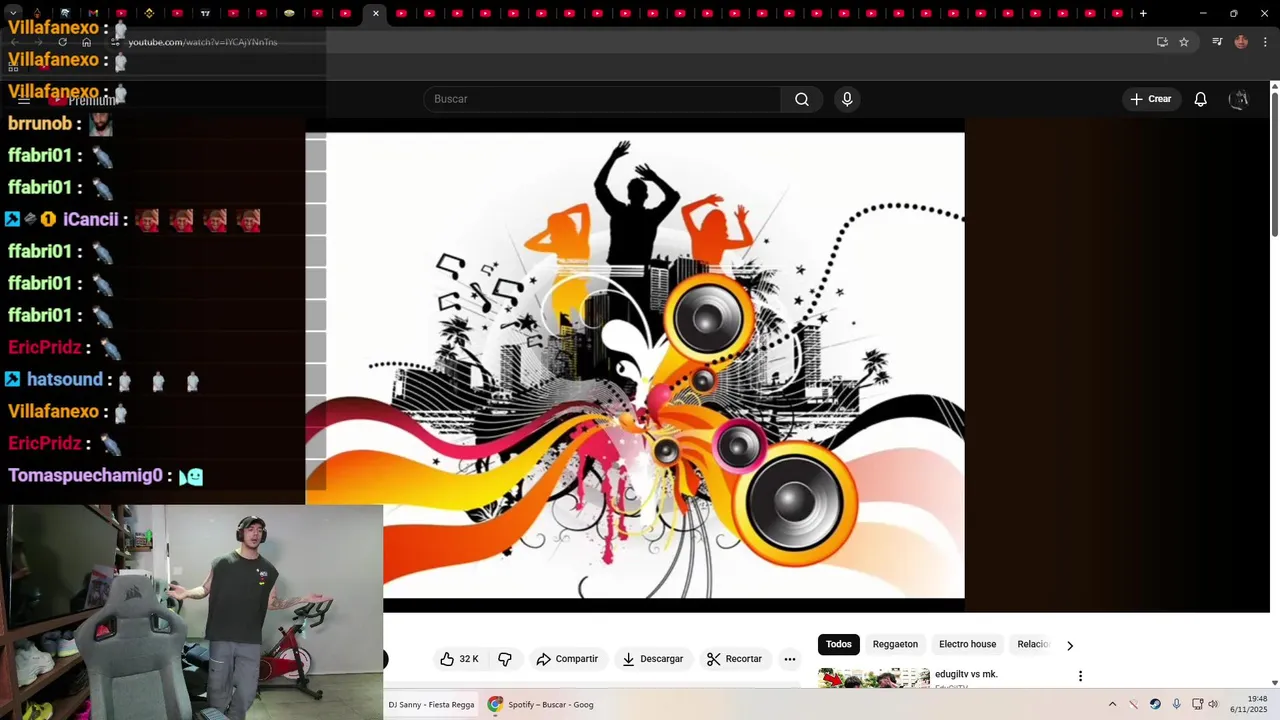Image resolution: width=1280 pixels, height=720 pixels.
Task: Select the Todos chip
Action: 839,644
